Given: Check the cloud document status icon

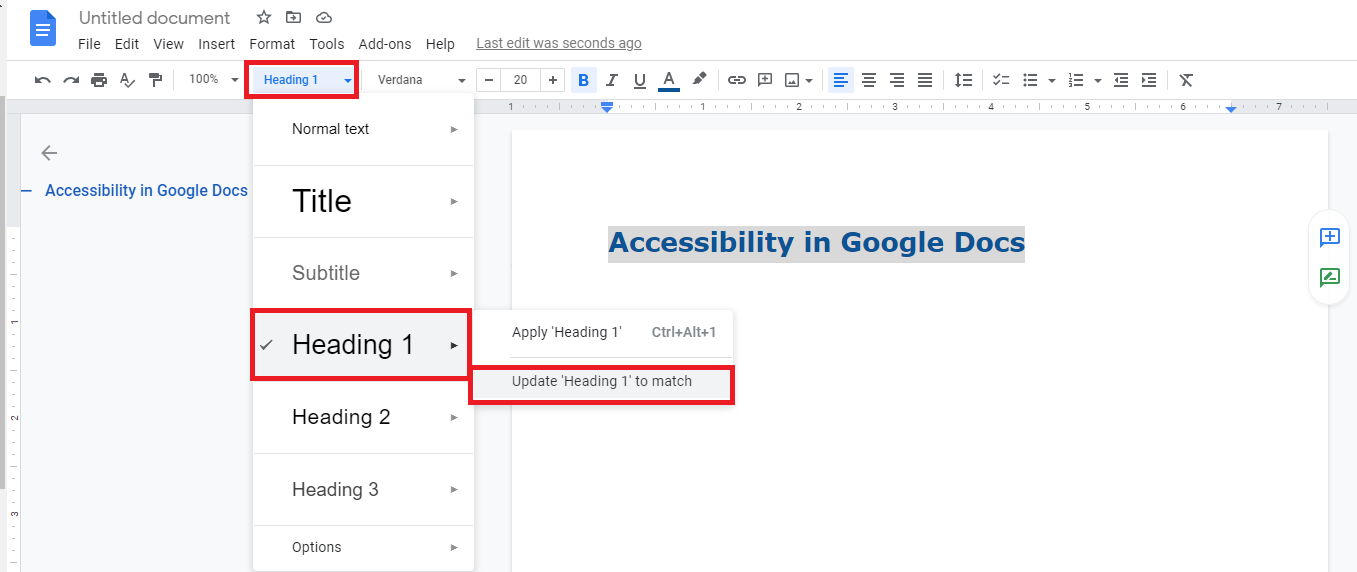Looking at the screenshot, I should point(324,18).
